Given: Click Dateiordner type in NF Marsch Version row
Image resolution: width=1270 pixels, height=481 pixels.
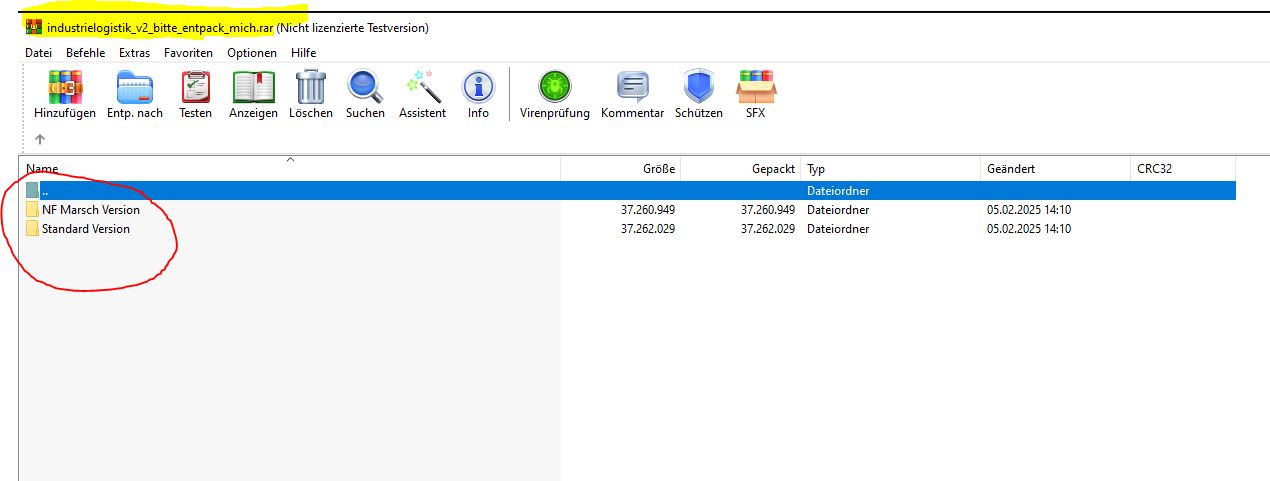Looking at the screenshot, I should pyautogui.click(x=838, y=210).
